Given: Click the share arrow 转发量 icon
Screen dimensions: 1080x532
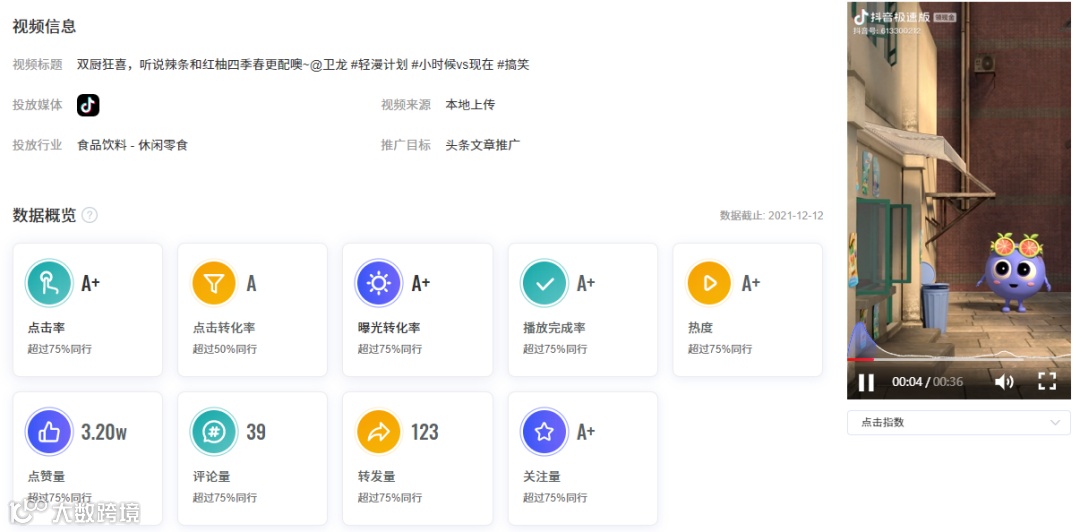Looking at the screenshot, I should pos(379,432).
